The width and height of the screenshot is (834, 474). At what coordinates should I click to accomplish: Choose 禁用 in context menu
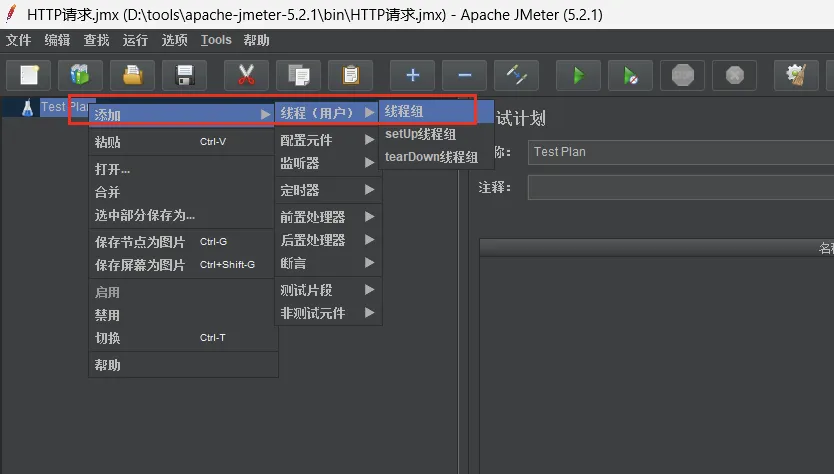(x=182, y=315)
